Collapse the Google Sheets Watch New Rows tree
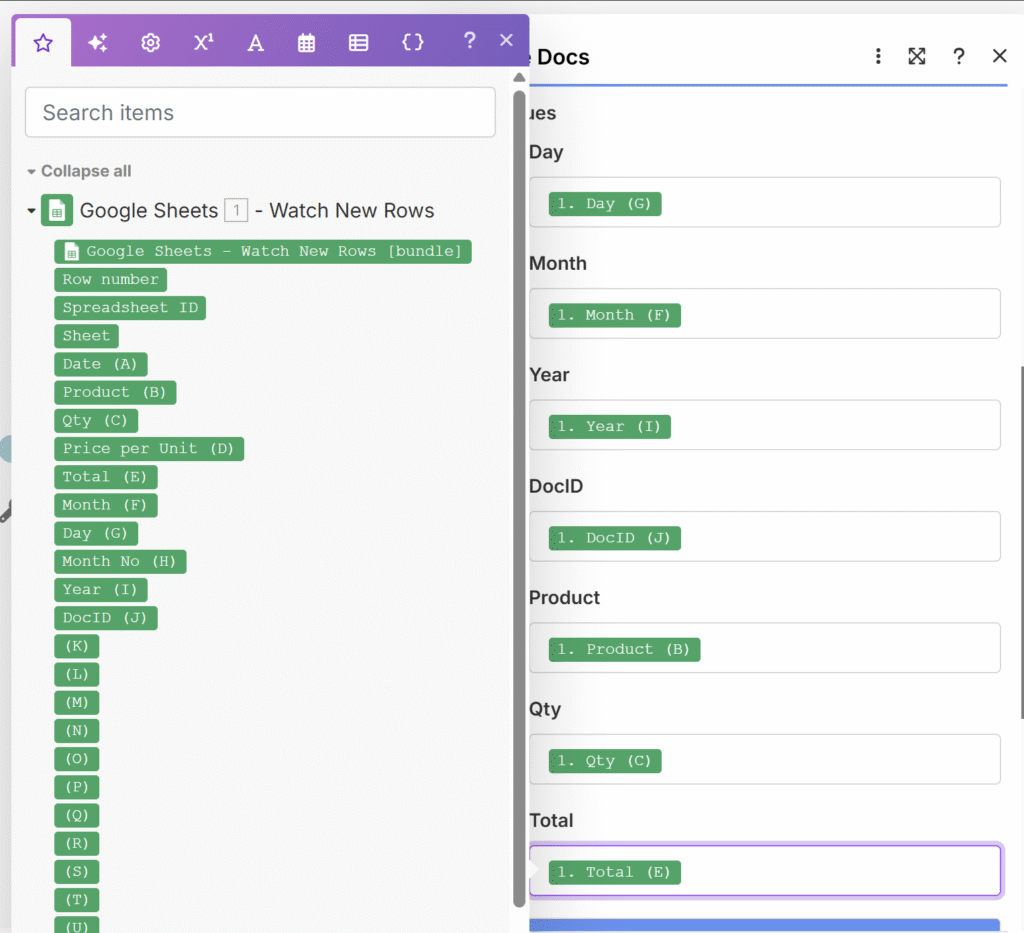This screenshot has width=1024, height=933. [31, 211]
